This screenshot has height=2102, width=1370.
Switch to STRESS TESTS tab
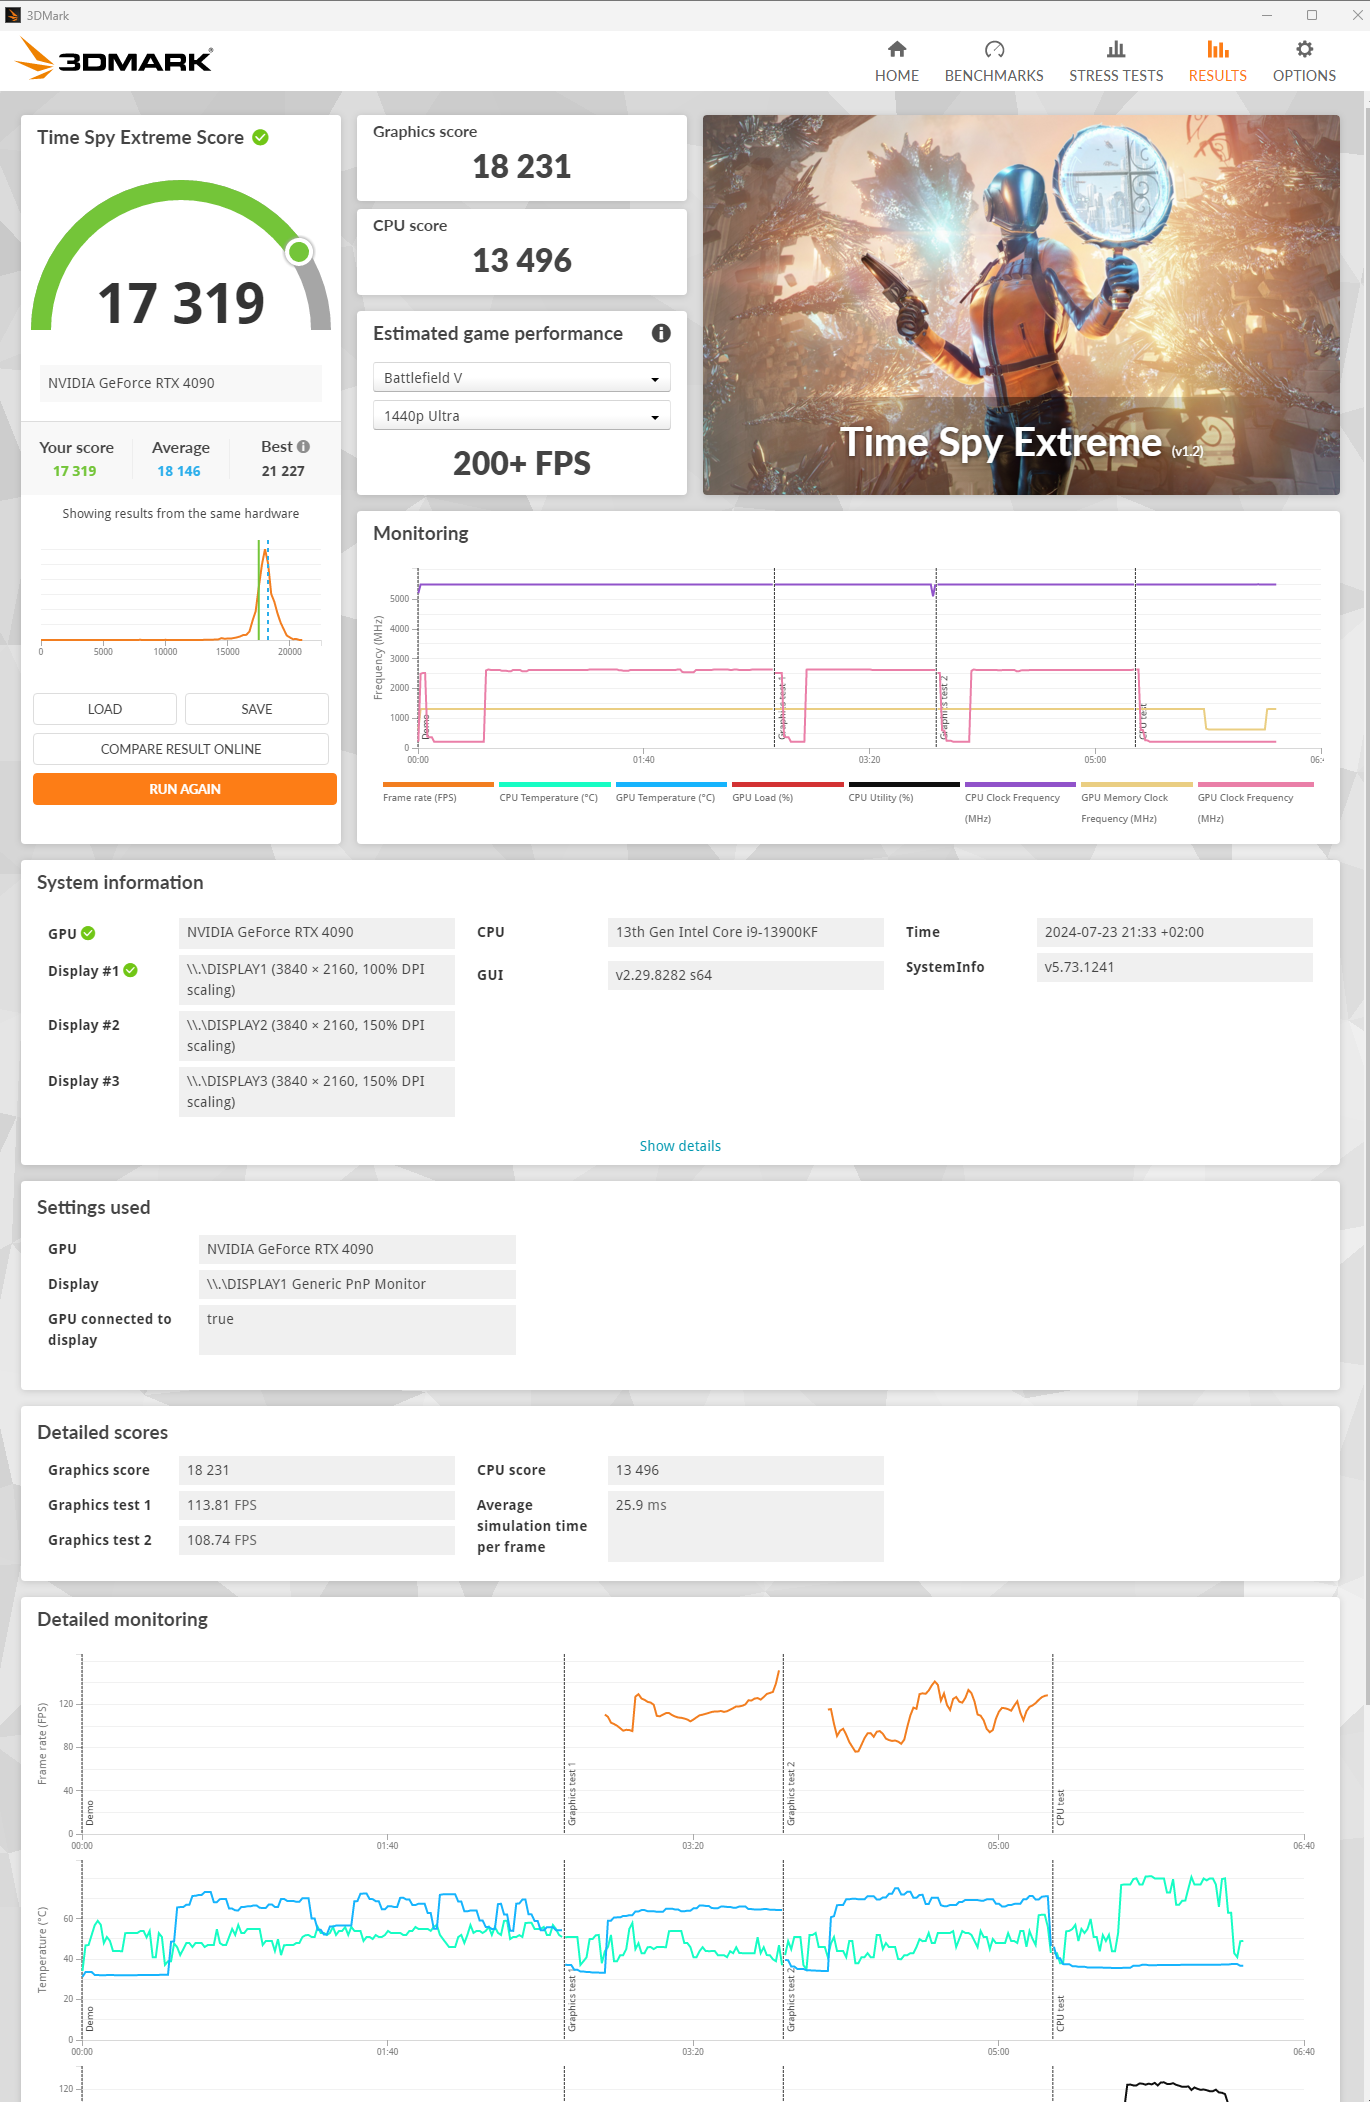pyautogui.click(x=1115, y=62)
